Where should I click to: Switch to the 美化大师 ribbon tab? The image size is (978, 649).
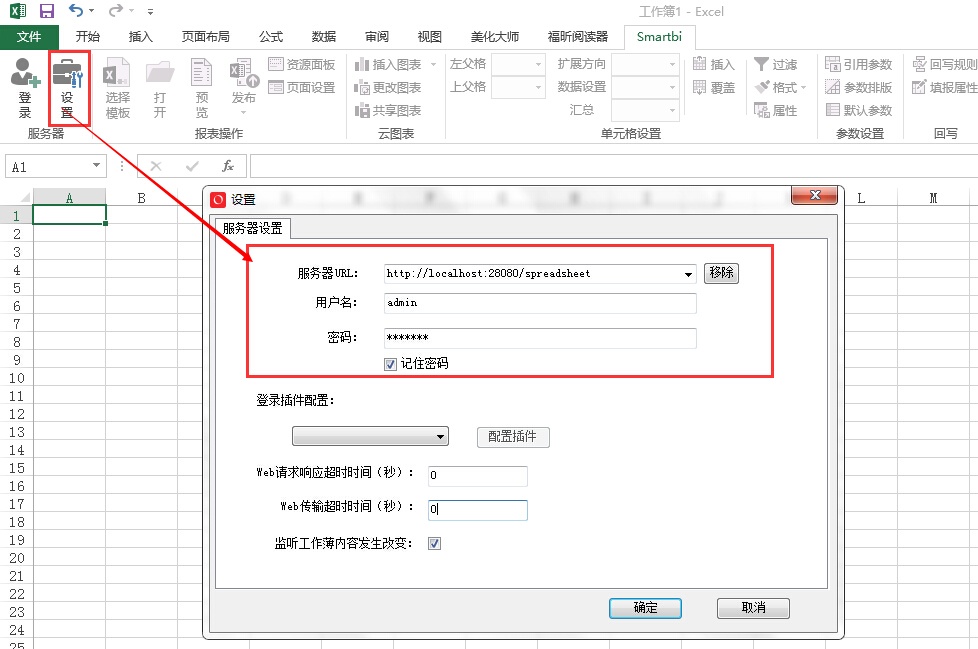point(495,37)
